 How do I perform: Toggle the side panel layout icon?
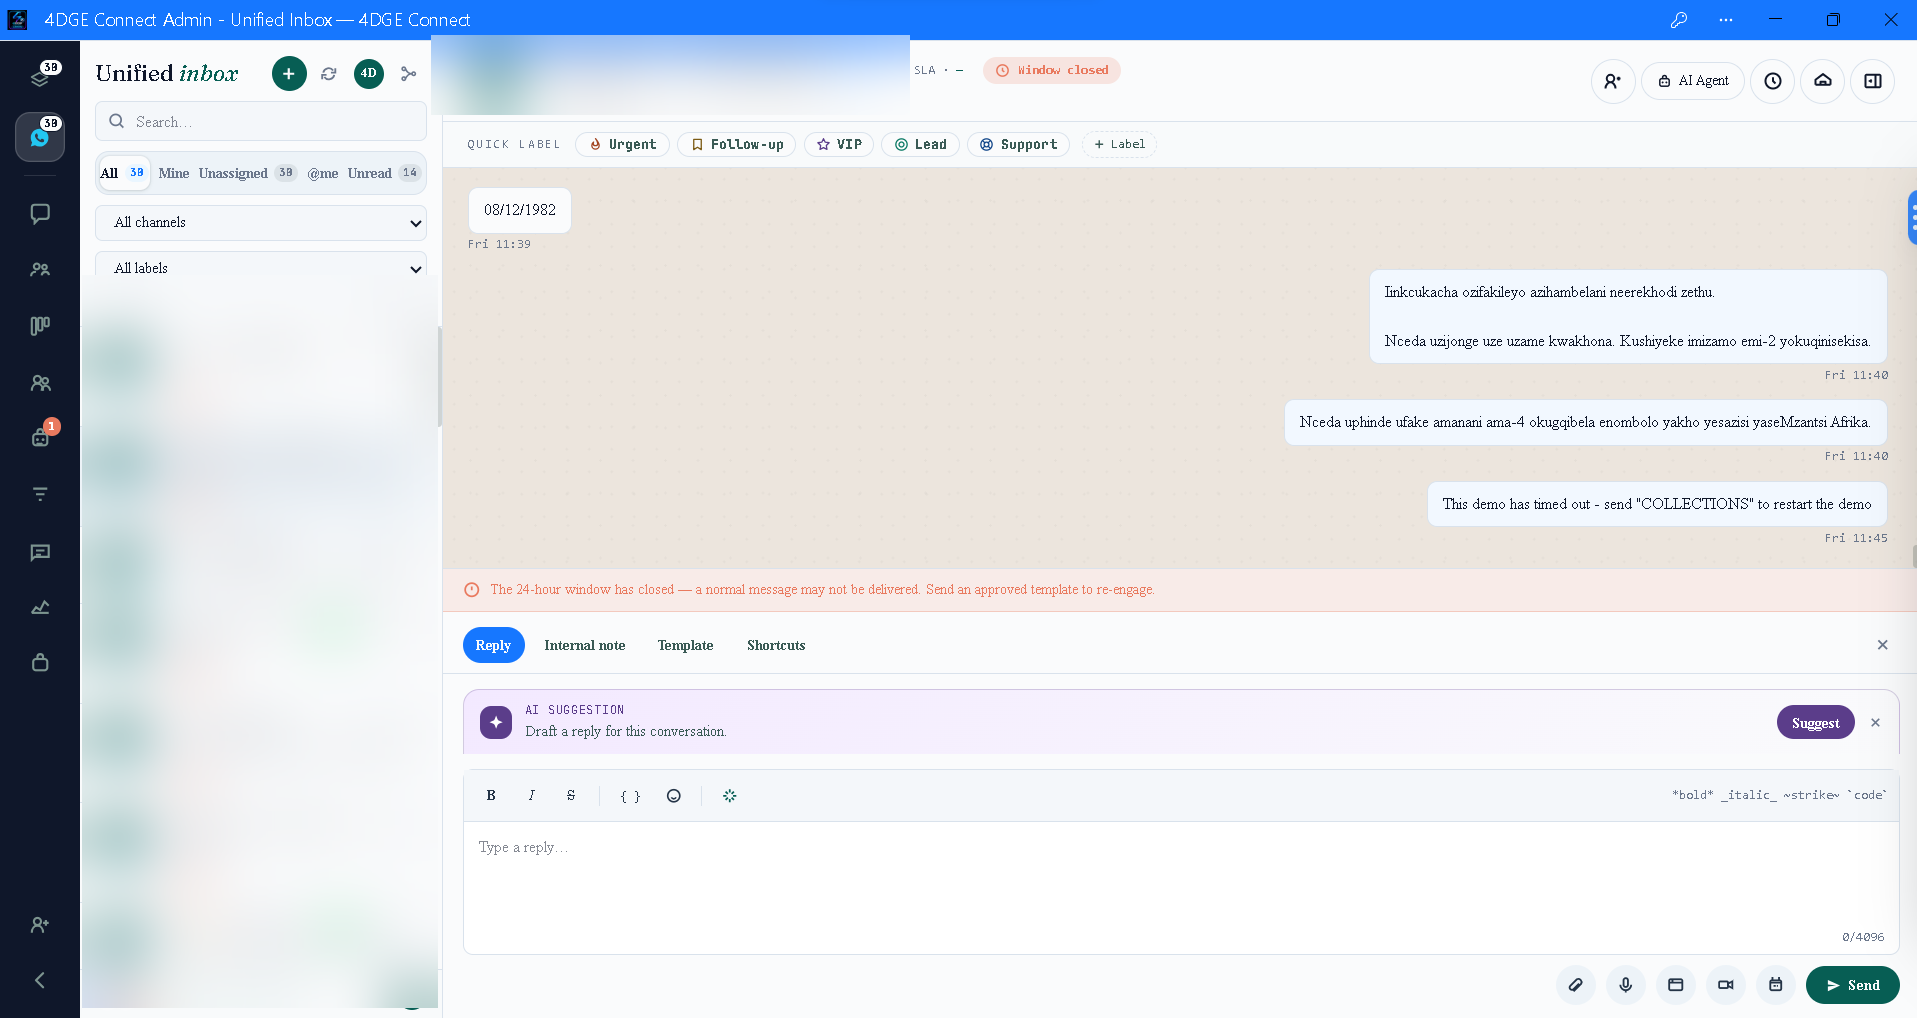(1872, 81)
